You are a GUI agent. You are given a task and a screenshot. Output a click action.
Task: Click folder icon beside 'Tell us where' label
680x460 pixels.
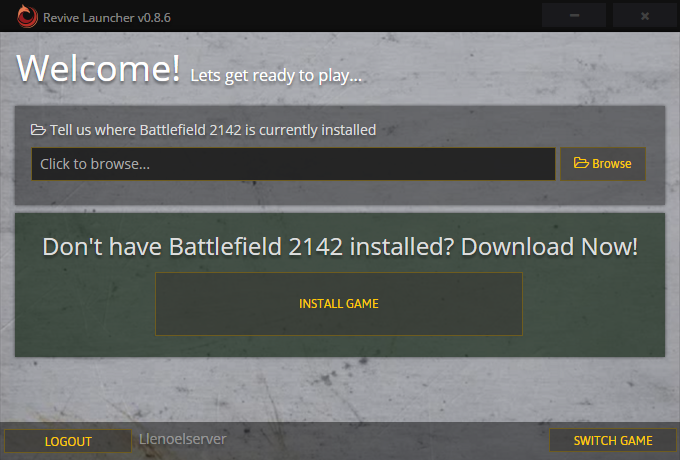coord(38,130)
